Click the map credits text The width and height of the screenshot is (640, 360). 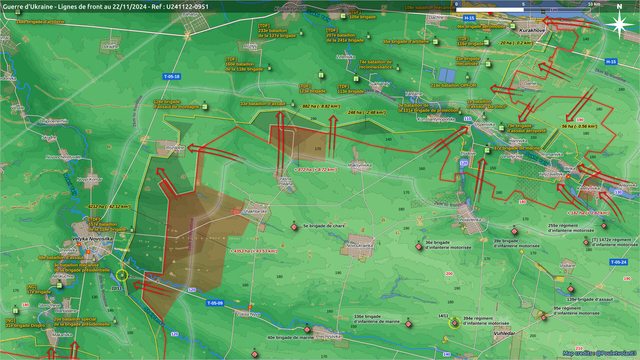600,353
